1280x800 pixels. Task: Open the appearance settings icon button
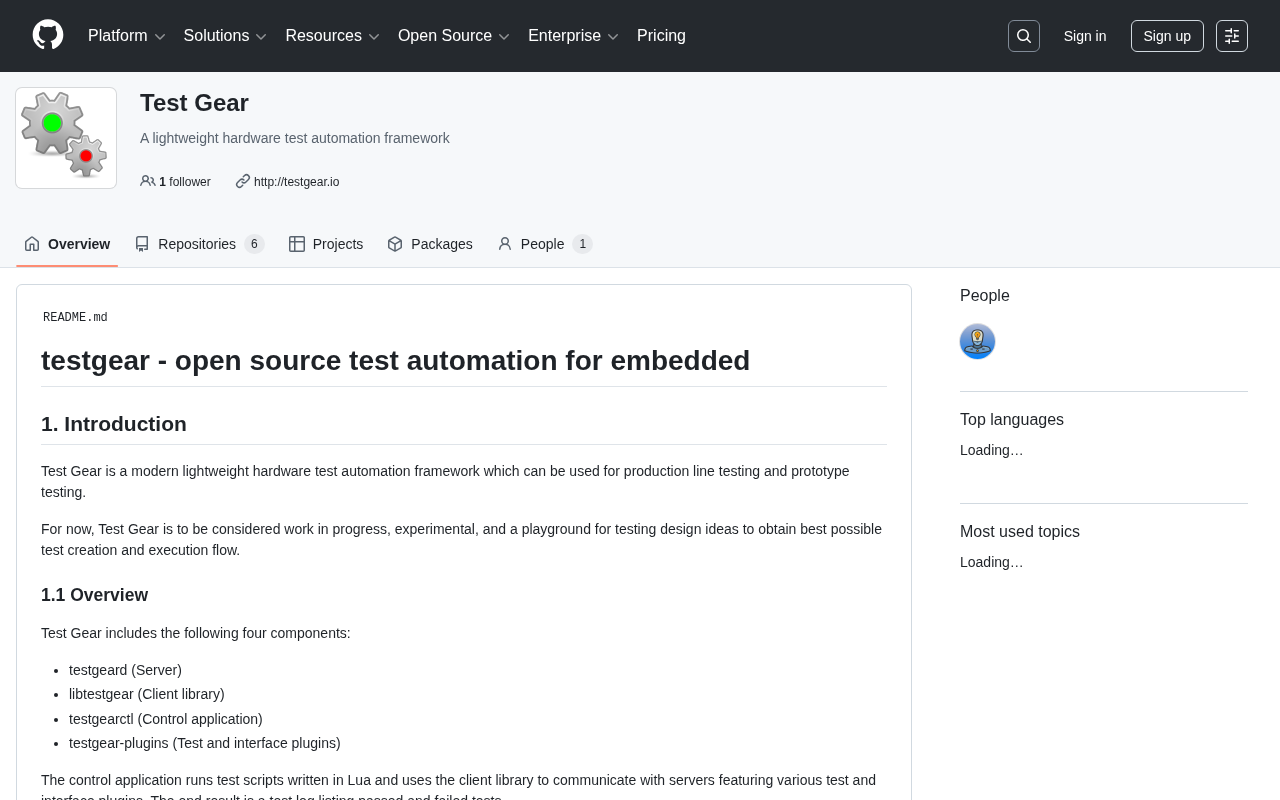[1232, 36]
